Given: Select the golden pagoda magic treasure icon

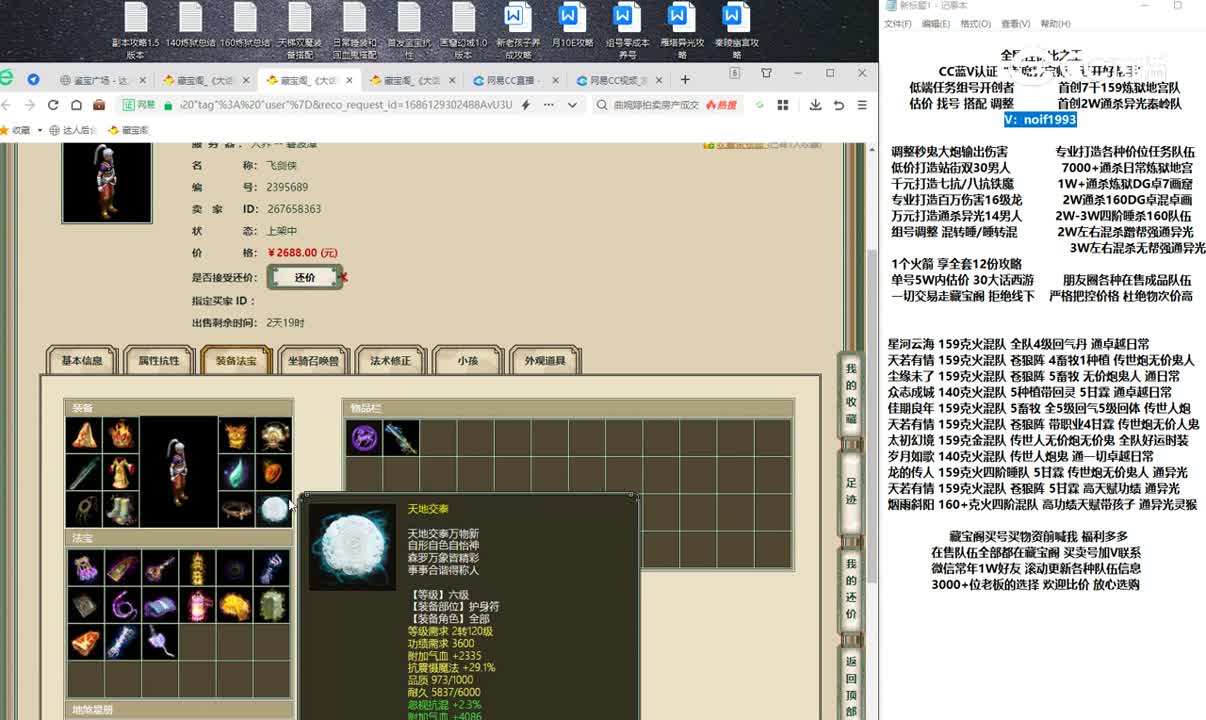Looking at the screenshot, I should (x=198, y=568).
